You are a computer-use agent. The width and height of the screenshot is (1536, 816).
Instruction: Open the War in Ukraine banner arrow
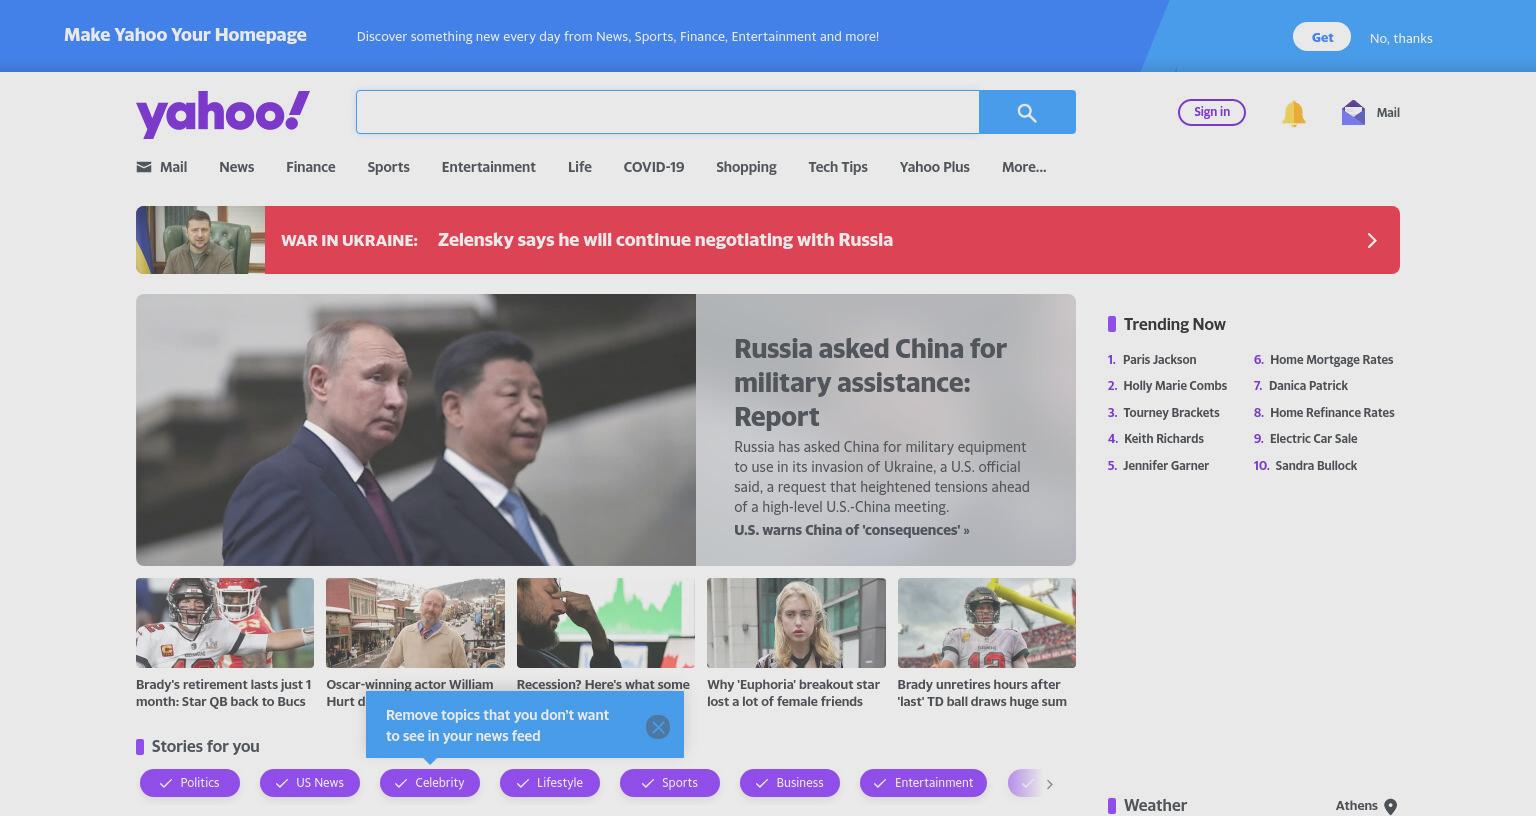tap(1372, 240)
